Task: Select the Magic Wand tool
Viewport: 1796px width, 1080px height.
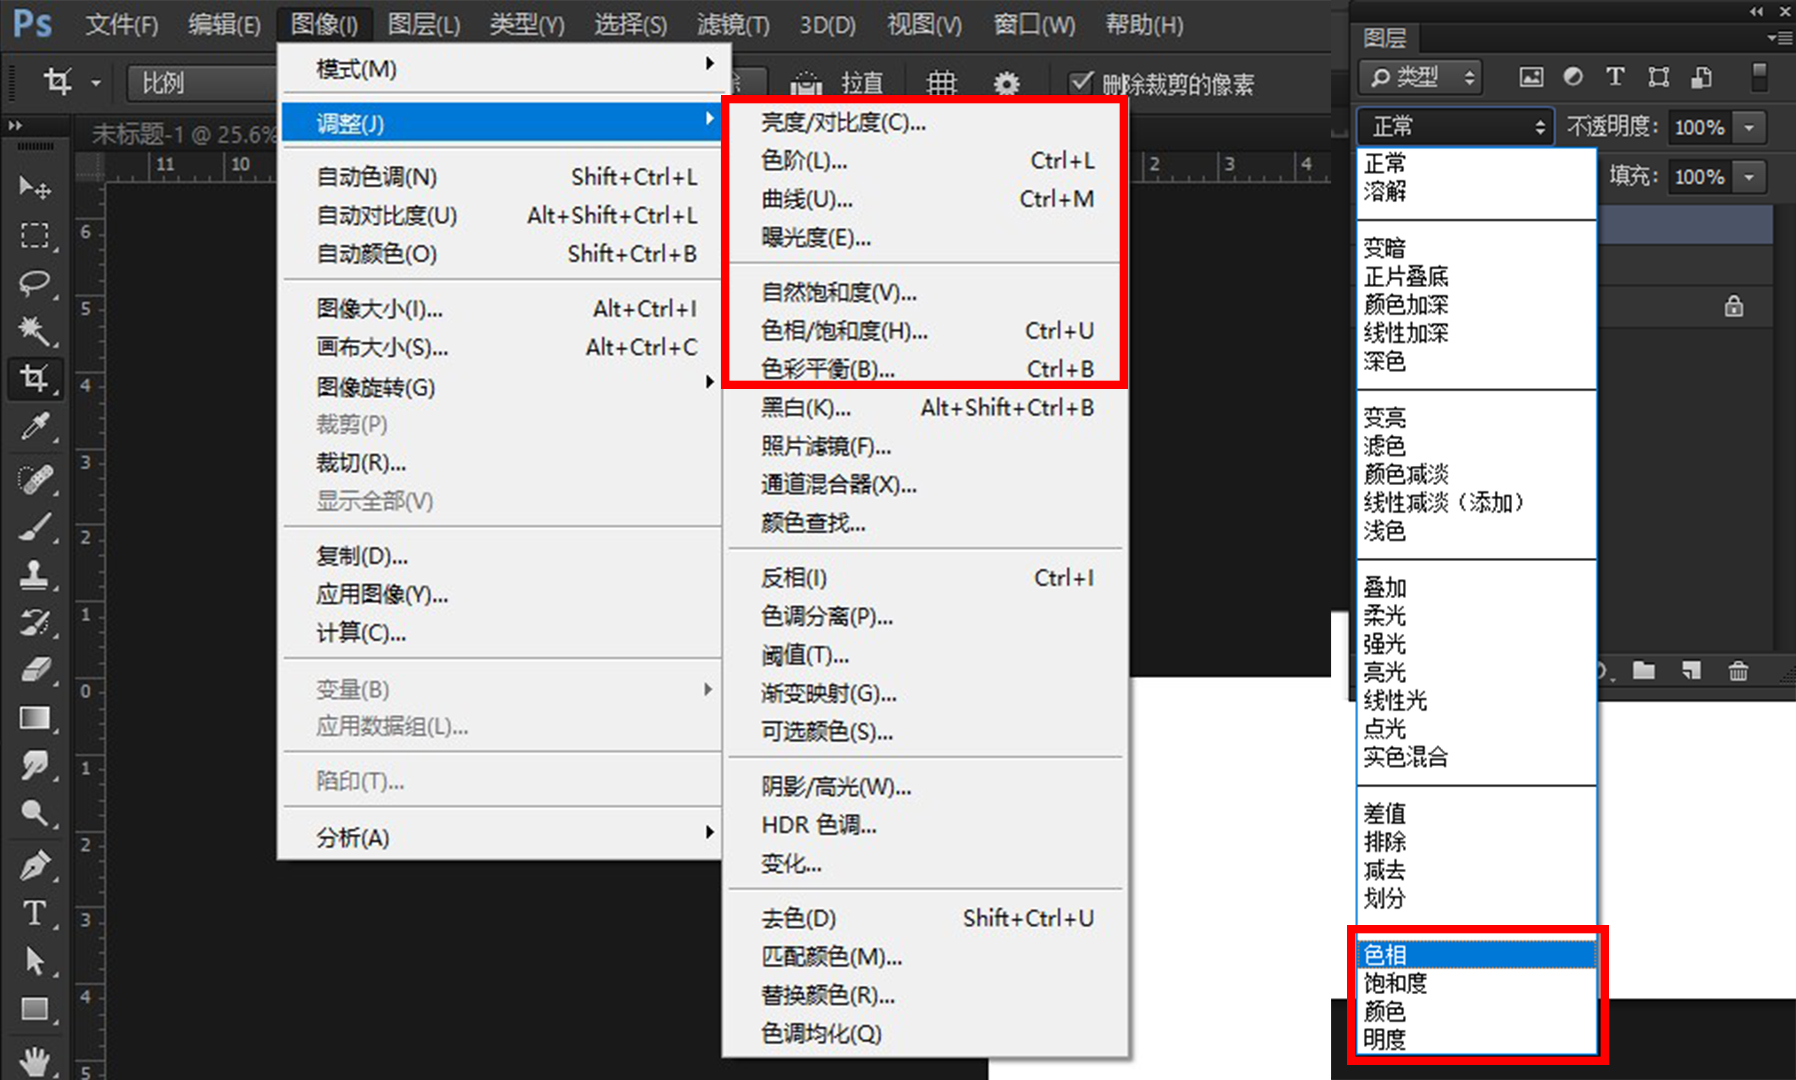Action: pos(36,331)
